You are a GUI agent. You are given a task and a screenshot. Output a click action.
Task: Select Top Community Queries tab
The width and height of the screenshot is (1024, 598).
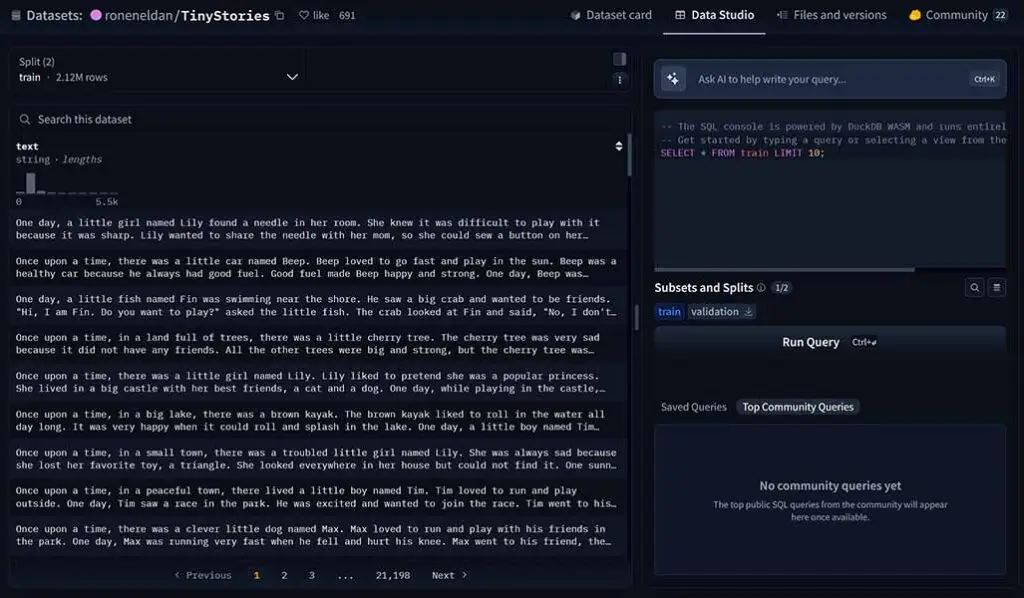[x=797, y=407]
